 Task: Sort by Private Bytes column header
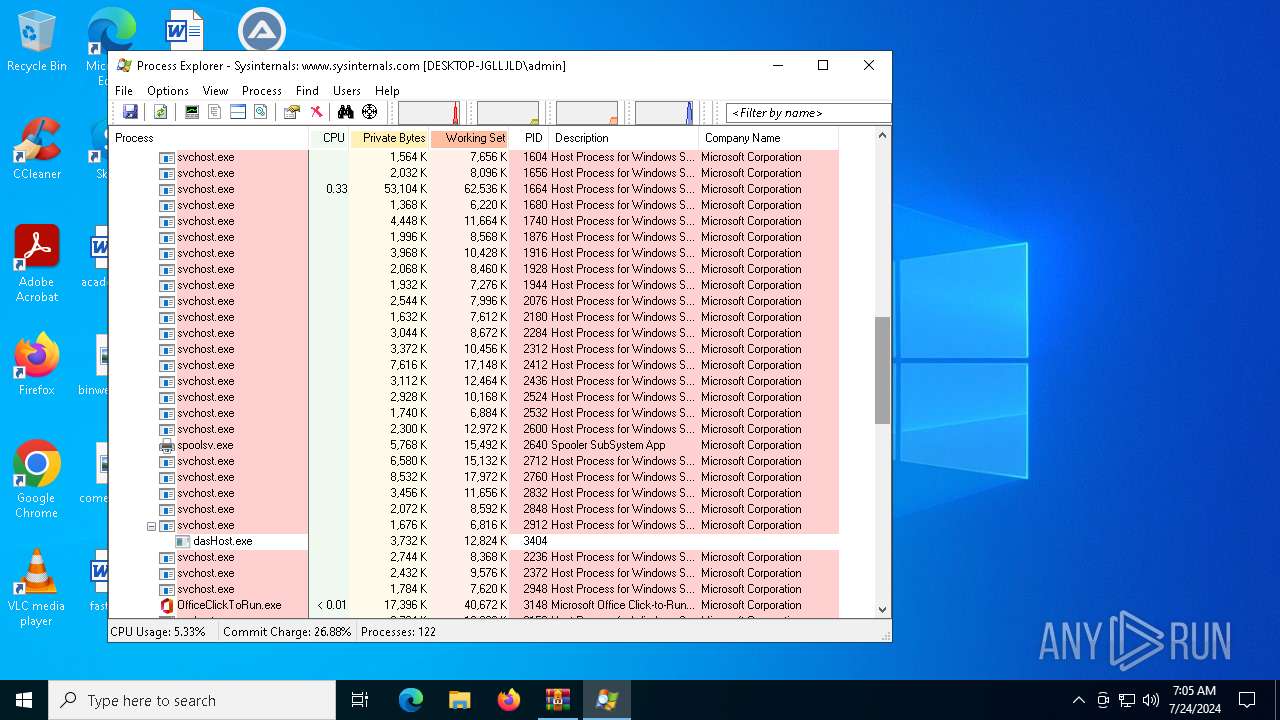coord(390,138)
